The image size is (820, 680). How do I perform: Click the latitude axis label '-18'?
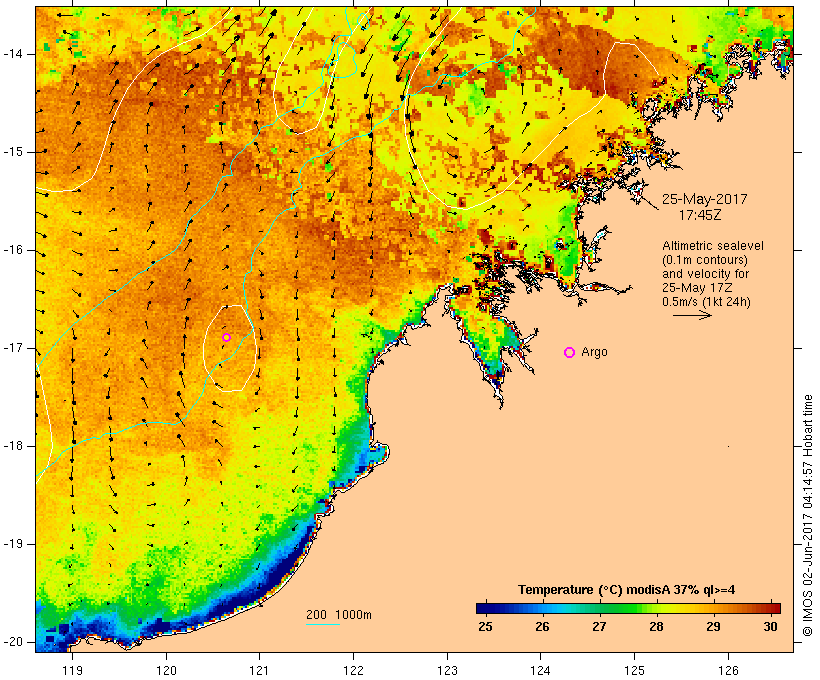13,446
